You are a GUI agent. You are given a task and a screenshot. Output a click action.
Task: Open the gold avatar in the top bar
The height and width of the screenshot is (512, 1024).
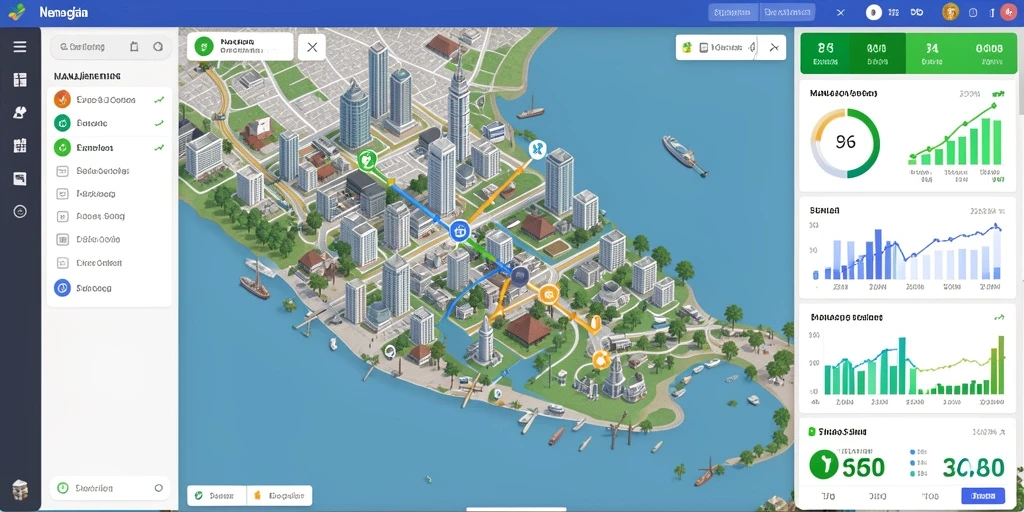click(951, 12)
